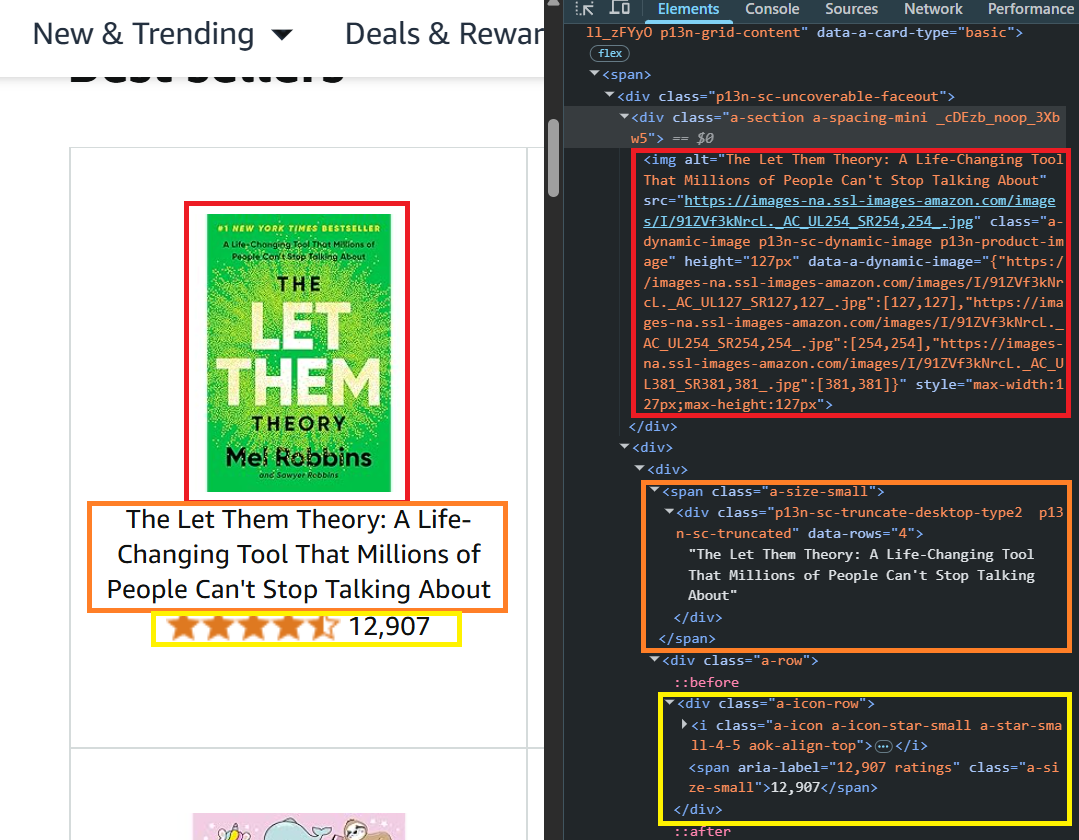Open the Sources tab
Image resolution: width=1079 pixels, height=840 pixels.
coord(851,9)
